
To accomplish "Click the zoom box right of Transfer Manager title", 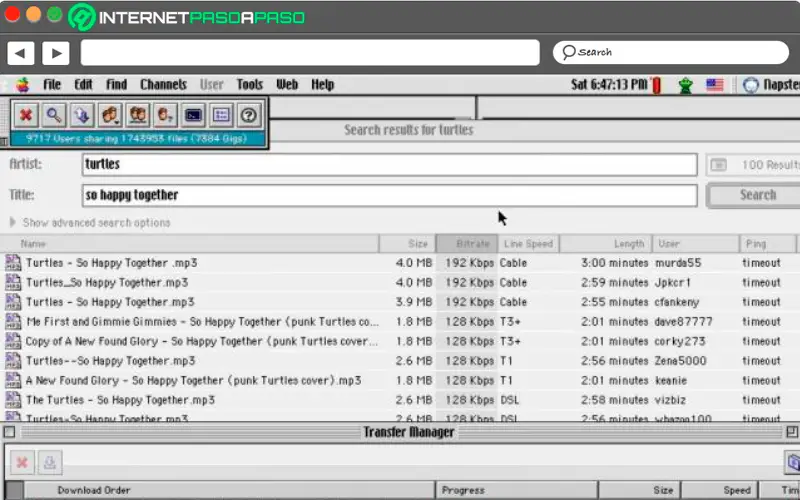I will click(792, 432).
